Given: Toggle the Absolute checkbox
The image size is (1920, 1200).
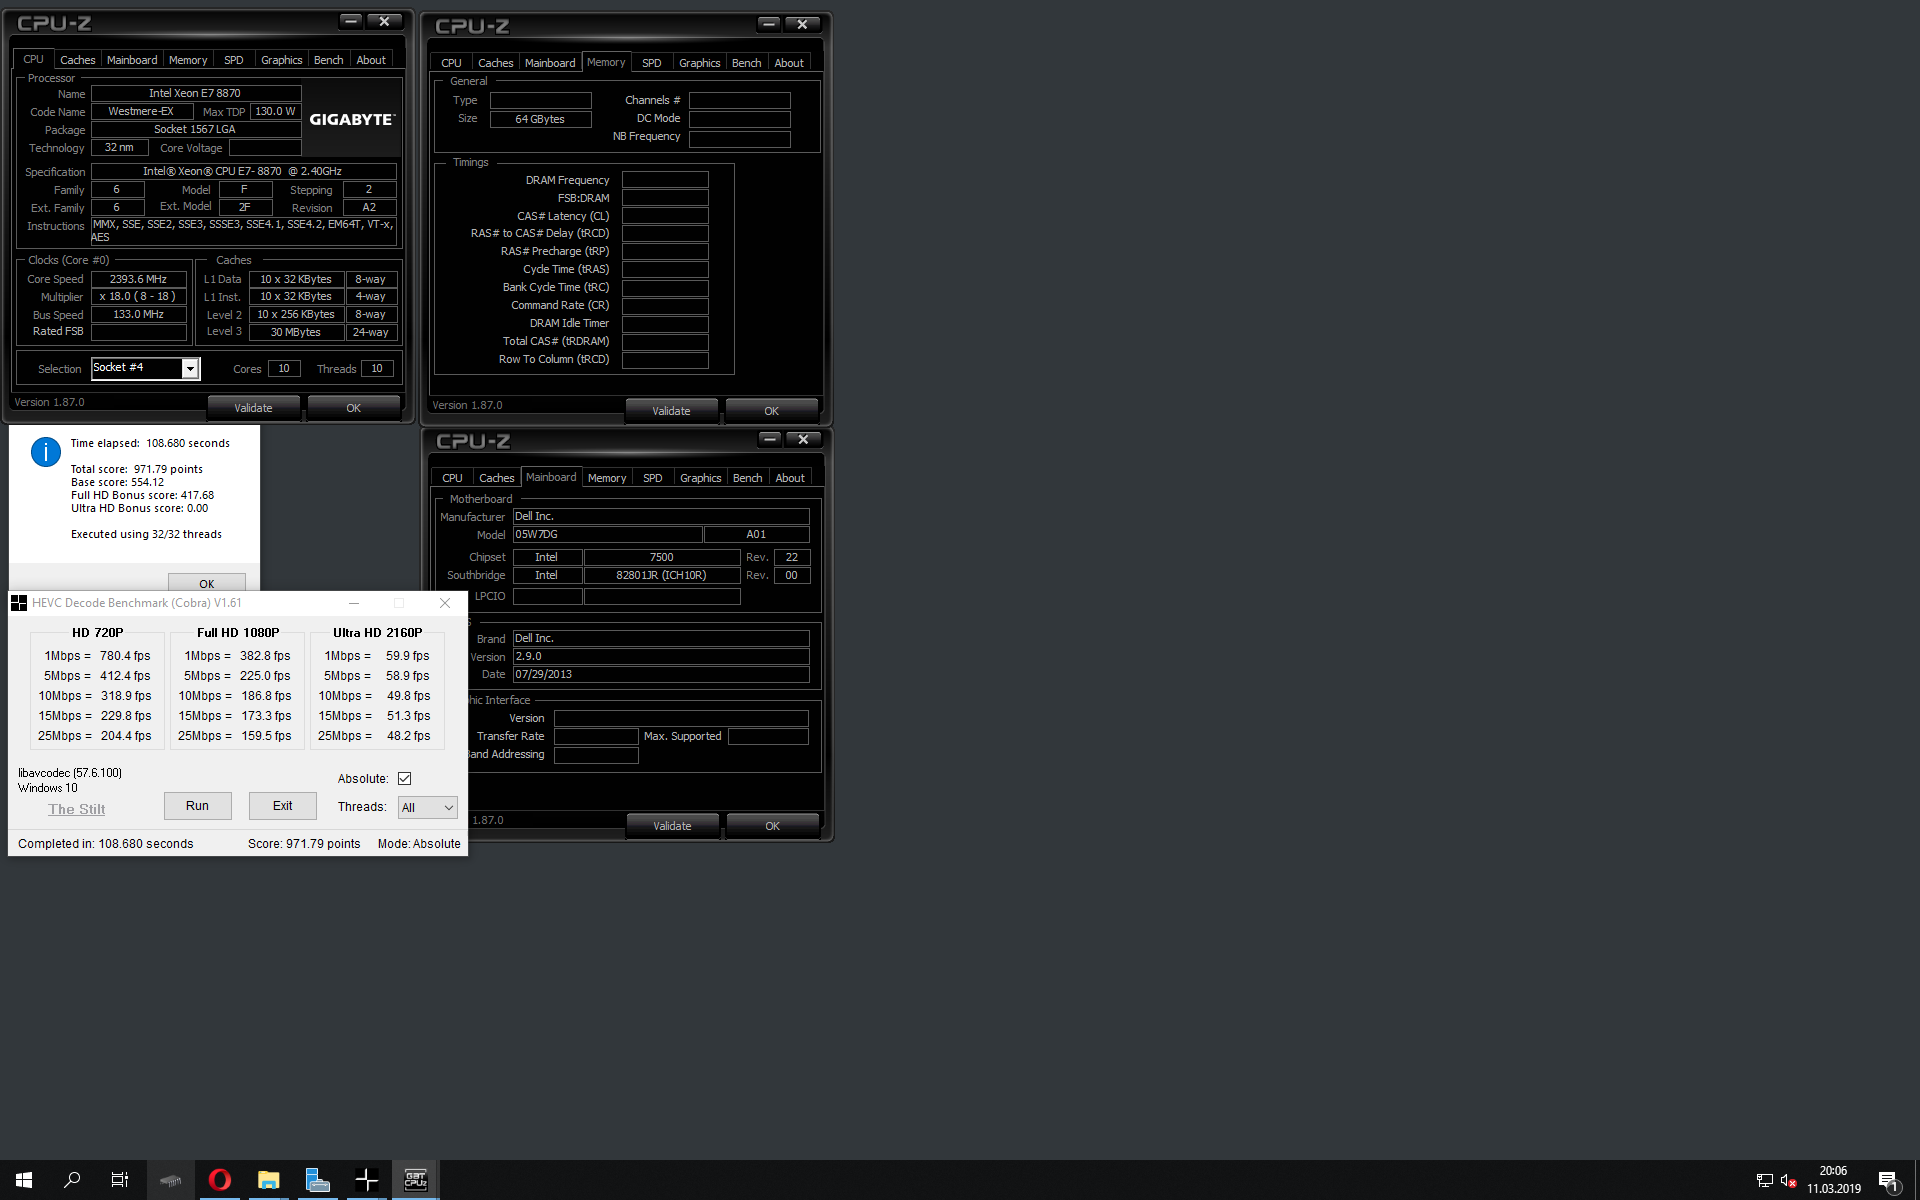Looking at the screenshot, I should point(404,779).
